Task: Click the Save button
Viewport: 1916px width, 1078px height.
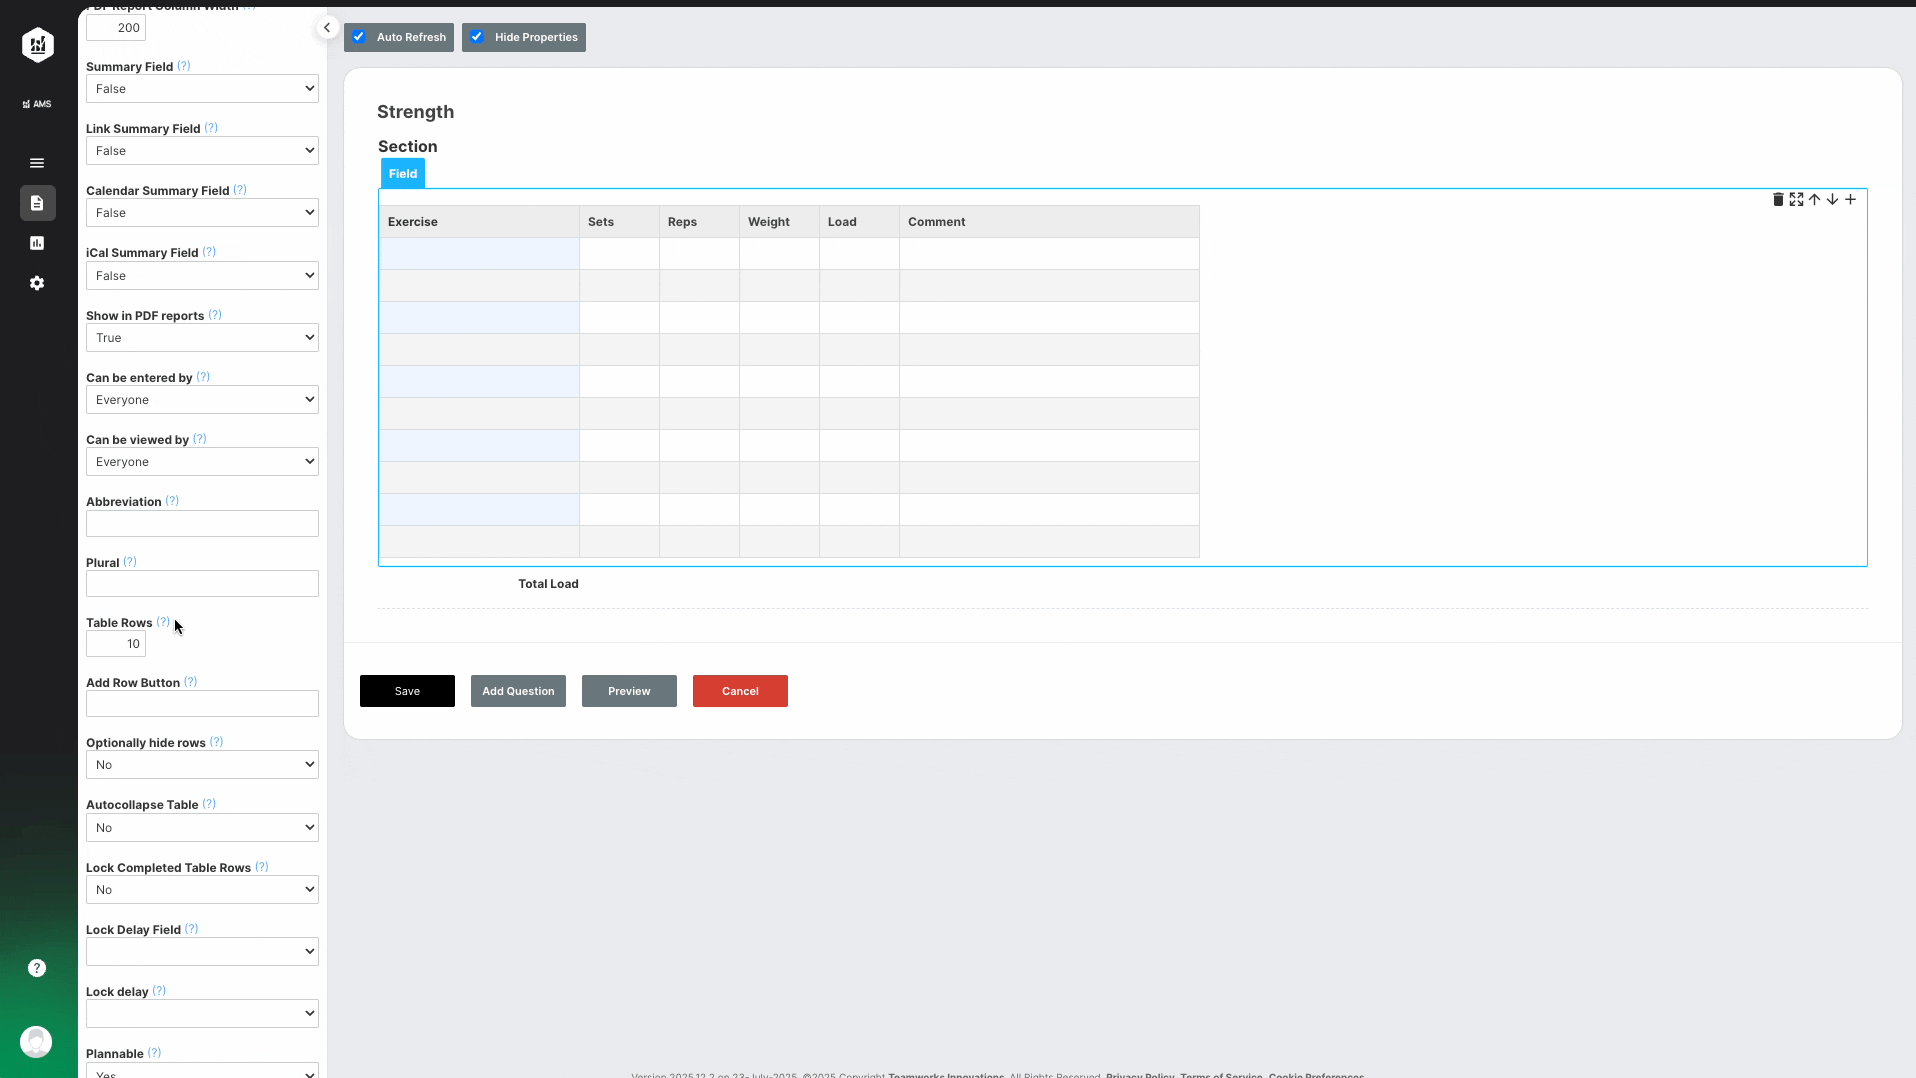Action: point(407,691)
